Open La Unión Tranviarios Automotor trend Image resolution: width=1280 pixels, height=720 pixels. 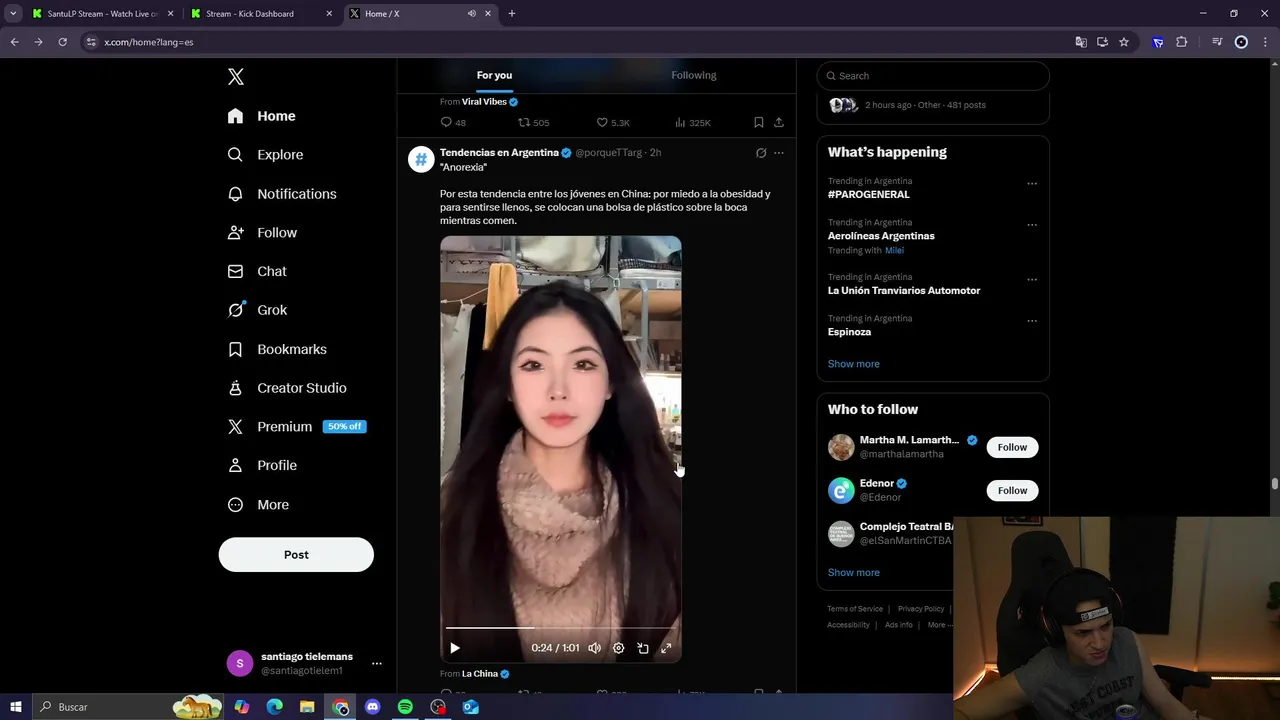point(904,291)
